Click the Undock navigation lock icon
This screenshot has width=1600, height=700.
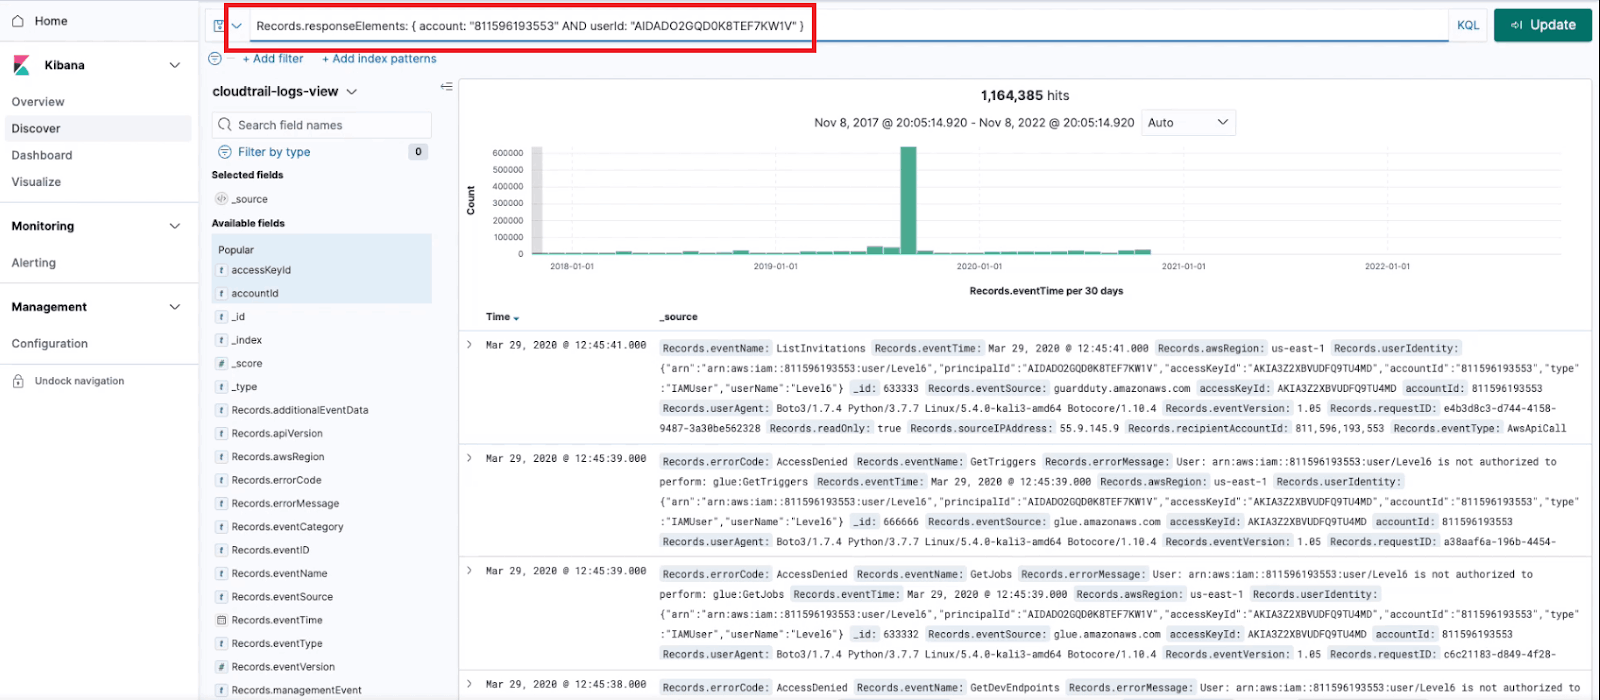pyautogui.click(x=18, y=381)
